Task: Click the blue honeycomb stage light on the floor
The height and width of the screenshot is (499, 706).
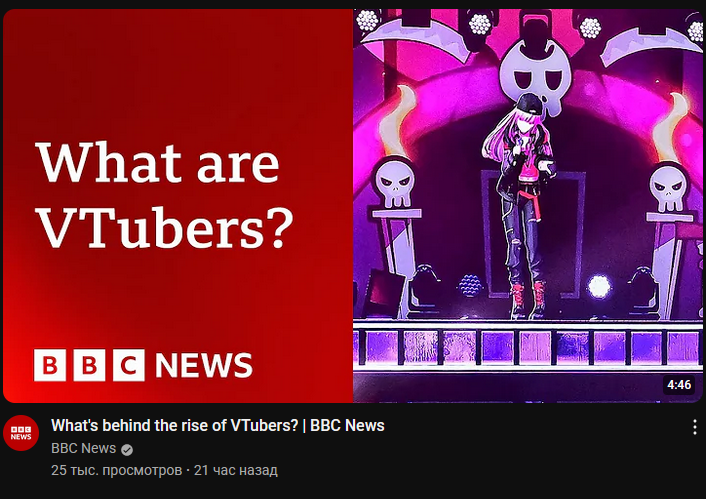Action: click(x=471, y=286)
